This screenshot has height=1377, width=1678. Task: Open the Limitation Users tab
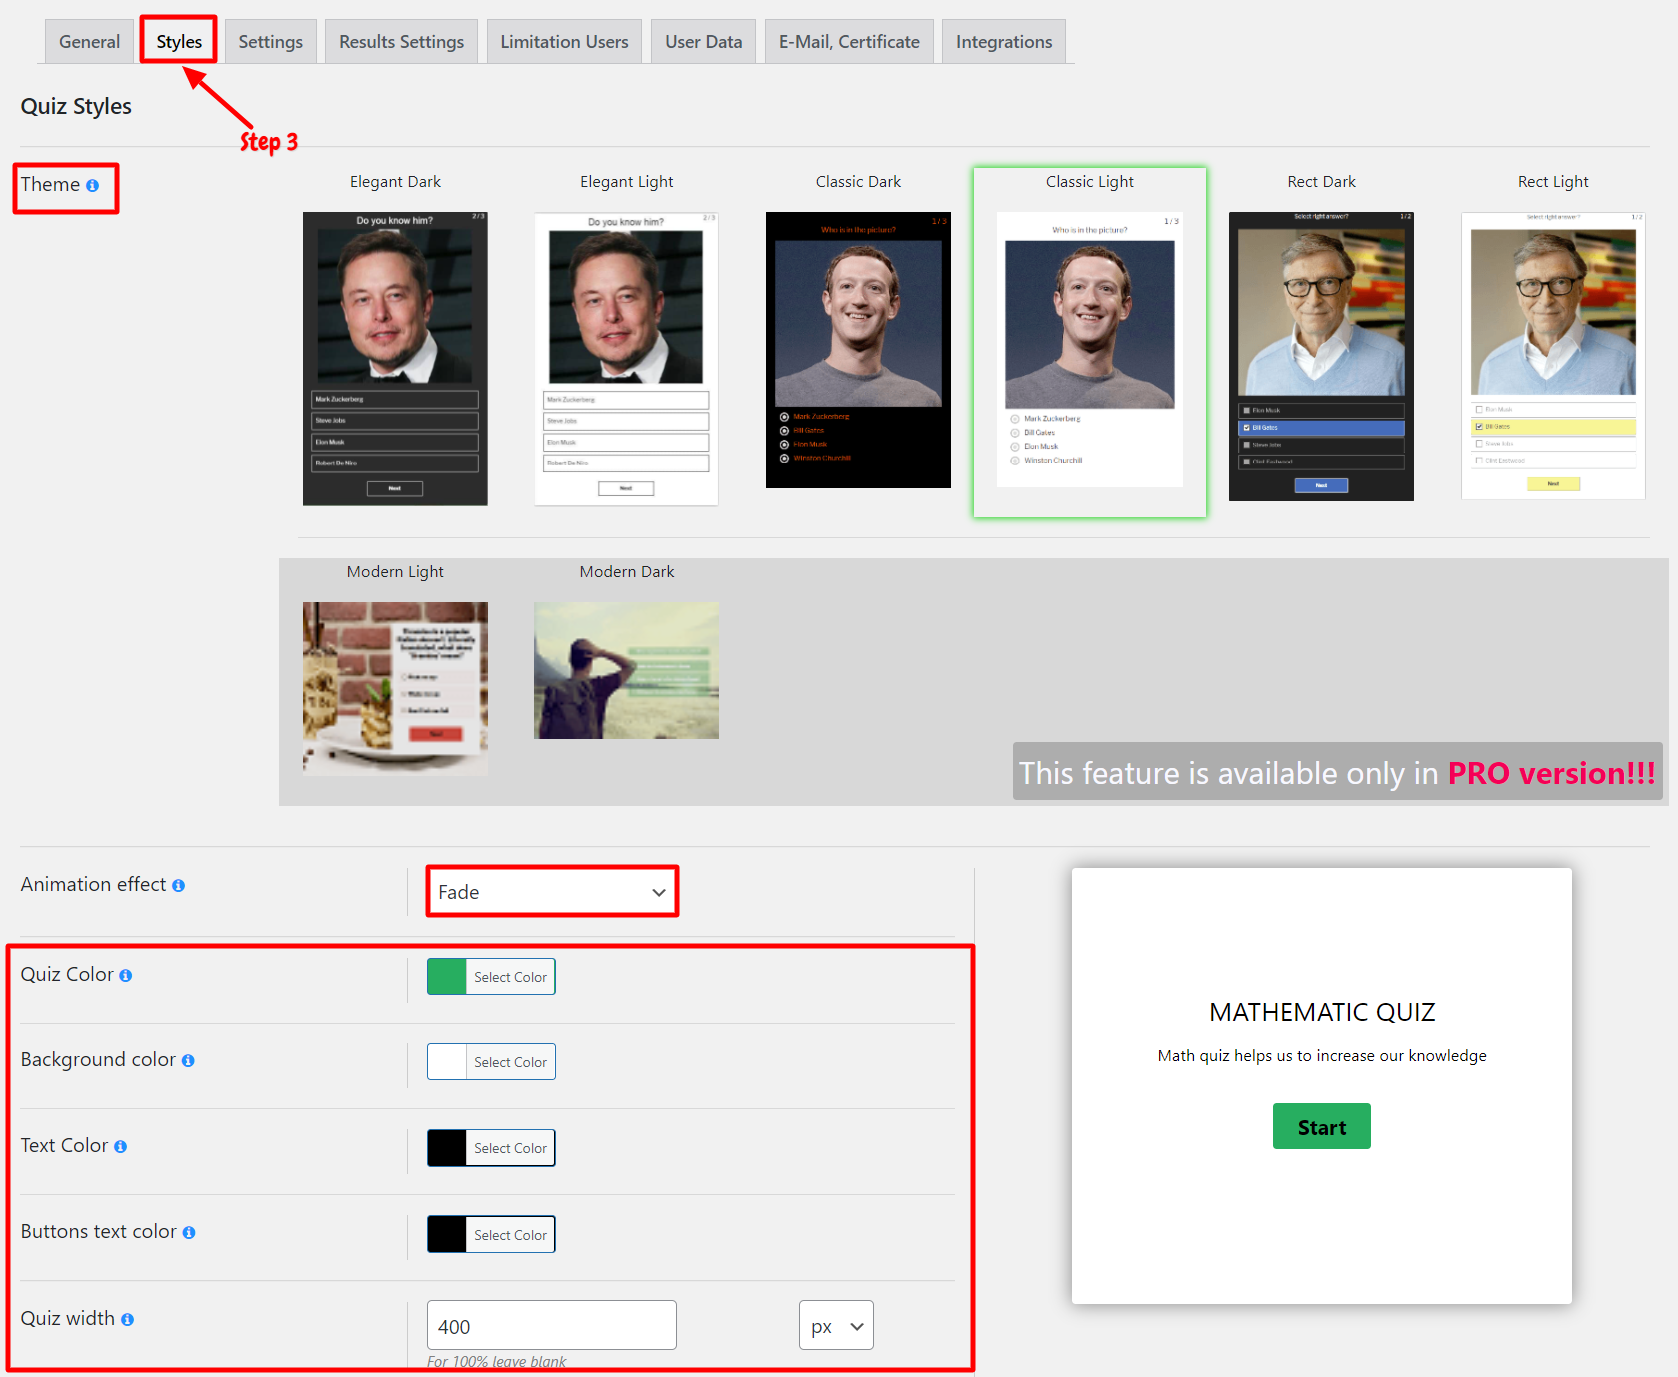click(564, 42)
